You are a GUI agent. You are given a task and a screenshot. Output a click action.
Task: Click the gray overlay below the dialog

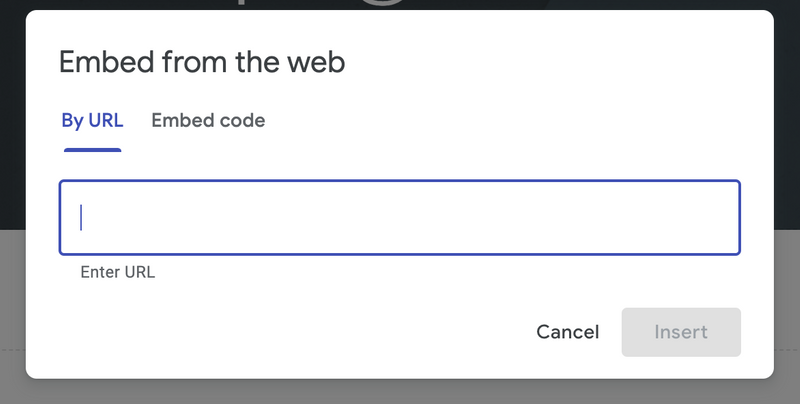[399, 392]
